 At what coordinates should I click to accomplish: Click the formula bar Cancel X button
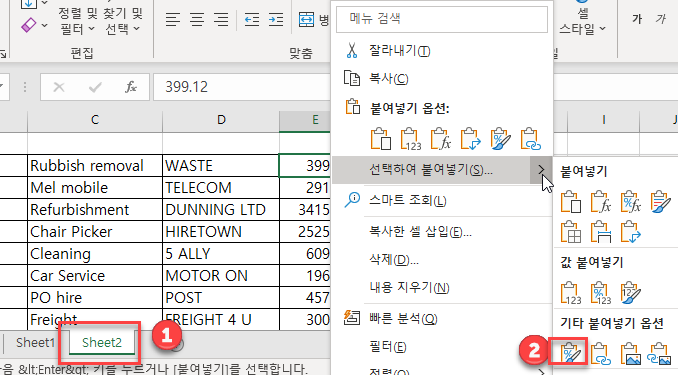pyautogui.click(x=59, y=87)
